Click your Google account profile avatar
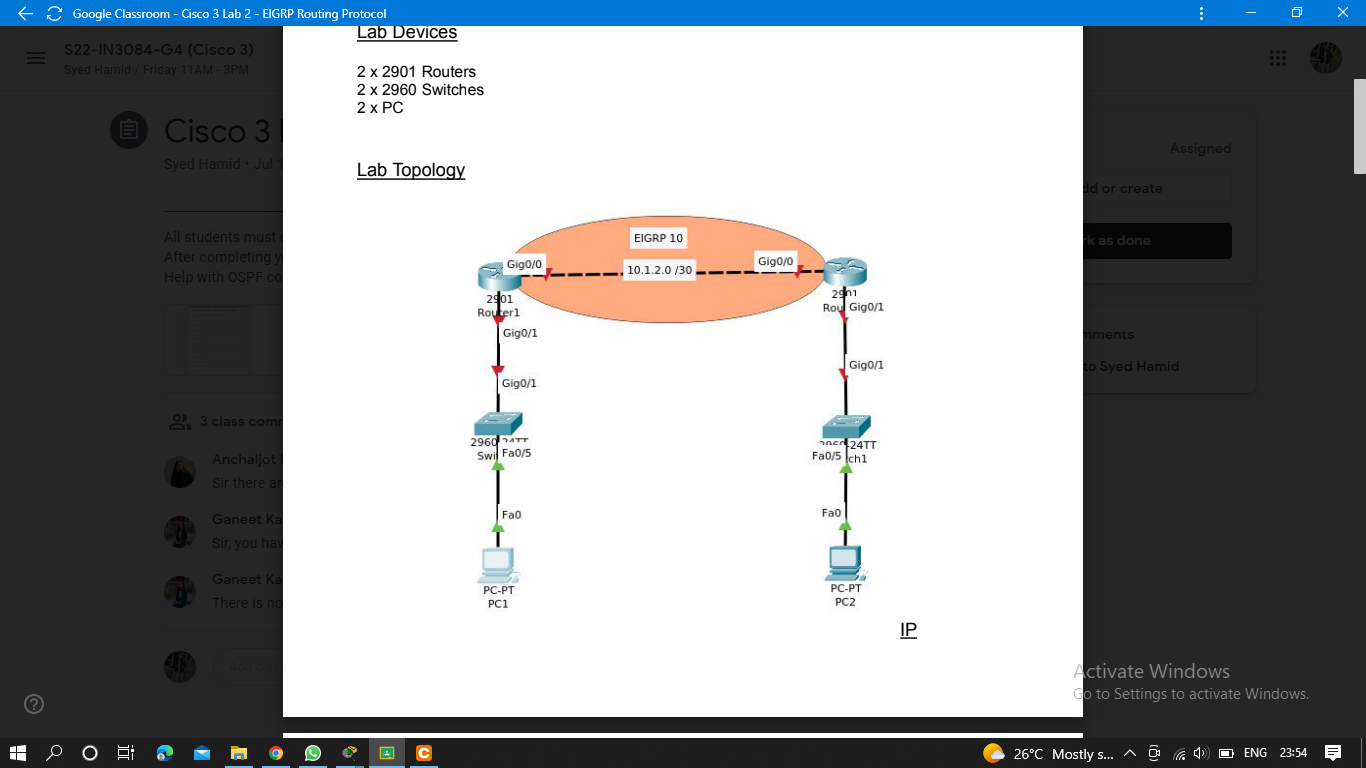 1326,58
